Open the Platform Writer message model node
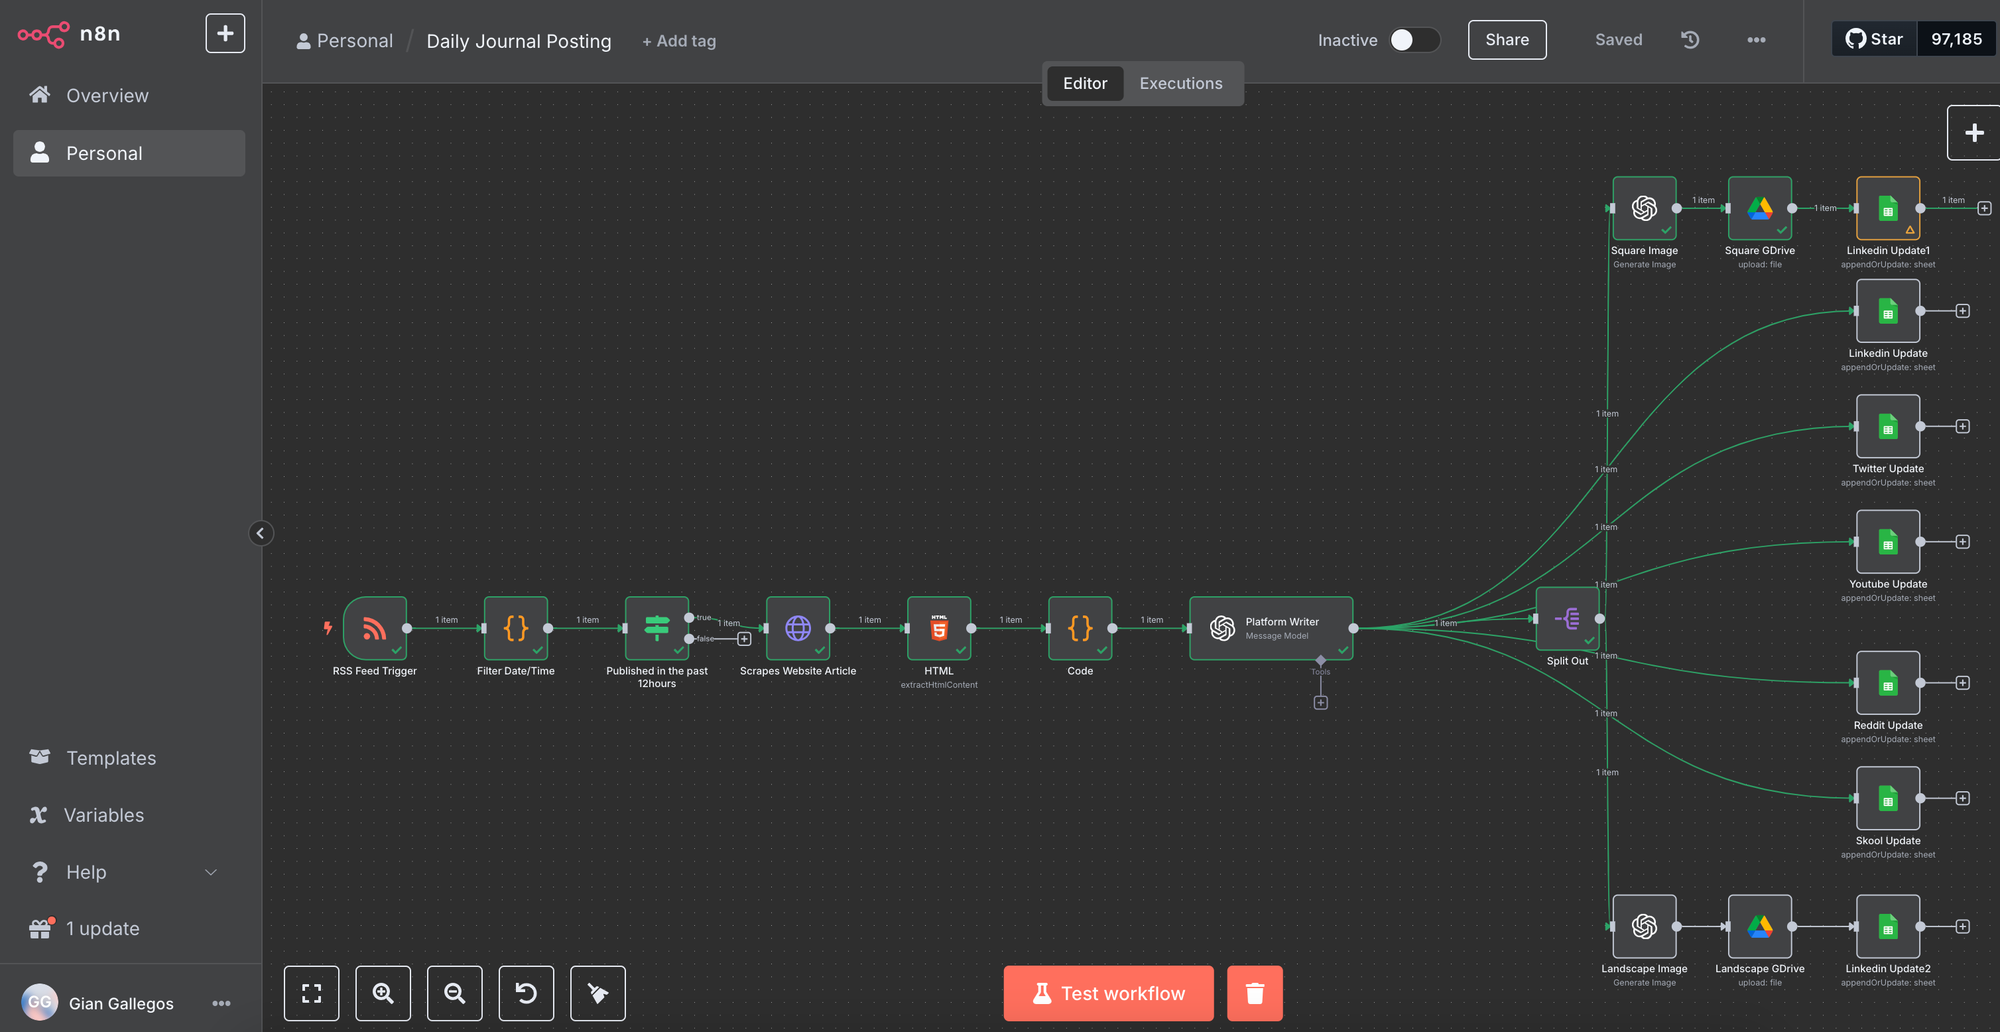The height and width of the screenshot is (1032, 2000). (x=1271, y=628)
